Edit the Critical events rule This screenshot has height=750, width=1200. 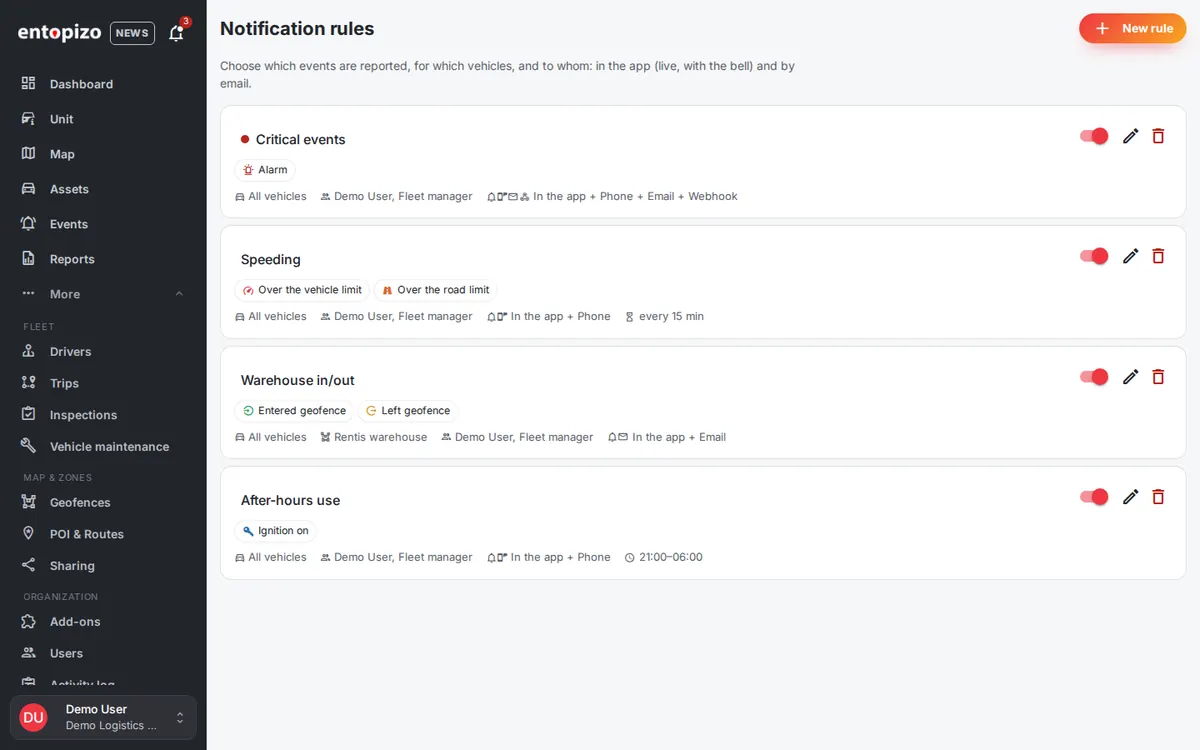1130,136
